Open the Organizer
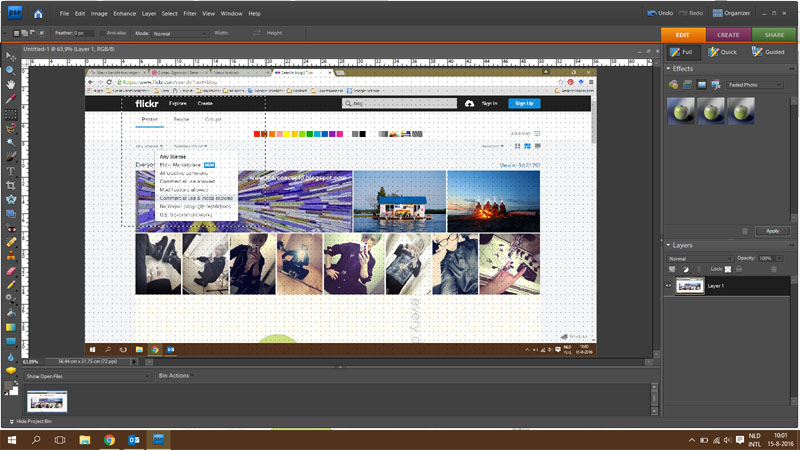This screenshot has width=800, height=450. tap(732, 13)
